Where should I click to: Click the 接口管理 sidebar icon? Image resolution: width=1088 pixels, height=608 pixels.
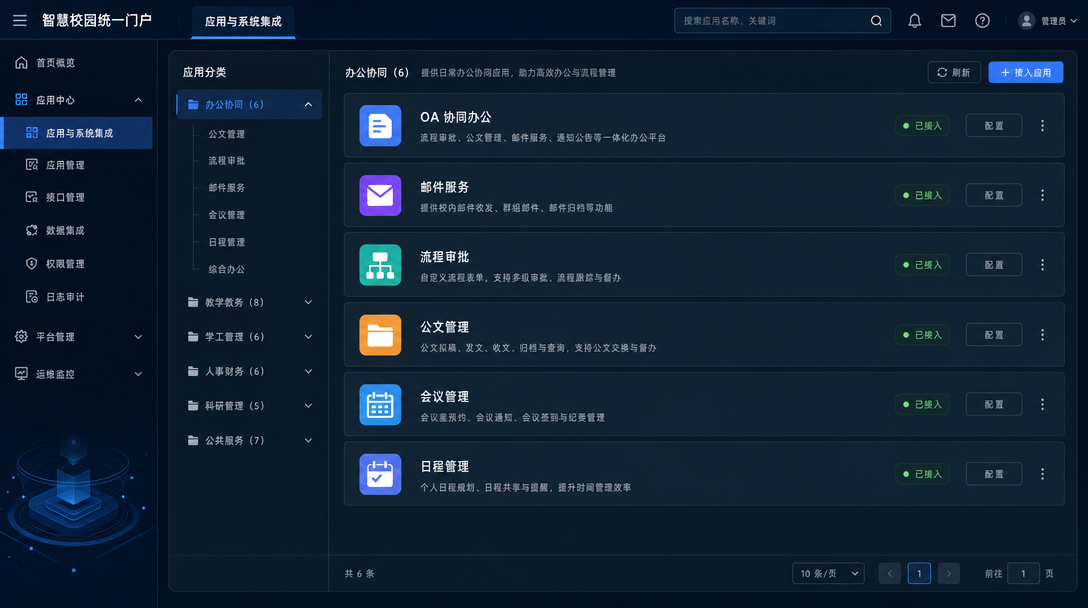tap(31, 197)
